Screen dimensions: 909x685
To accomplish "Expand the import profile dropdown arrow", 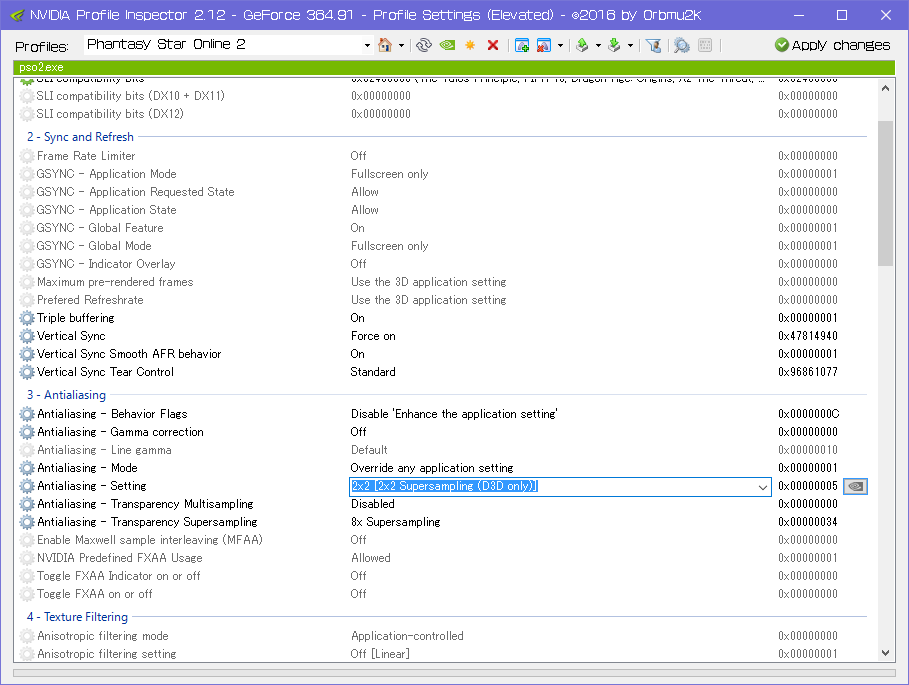I will click(630, 45).
